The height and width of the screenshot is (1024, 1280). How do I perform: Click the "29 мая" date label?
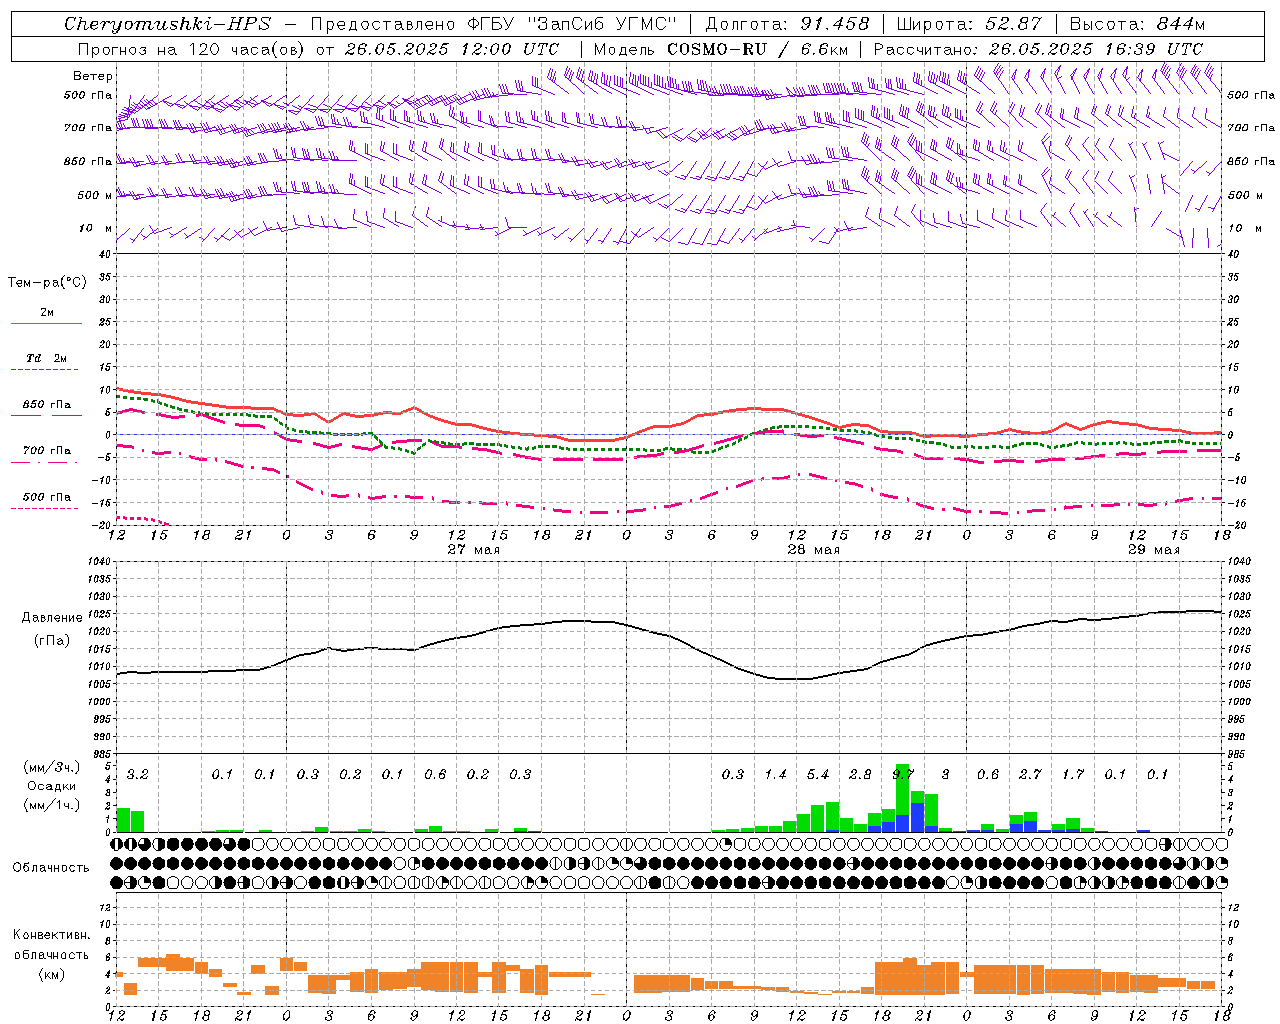pos(1154,550)
